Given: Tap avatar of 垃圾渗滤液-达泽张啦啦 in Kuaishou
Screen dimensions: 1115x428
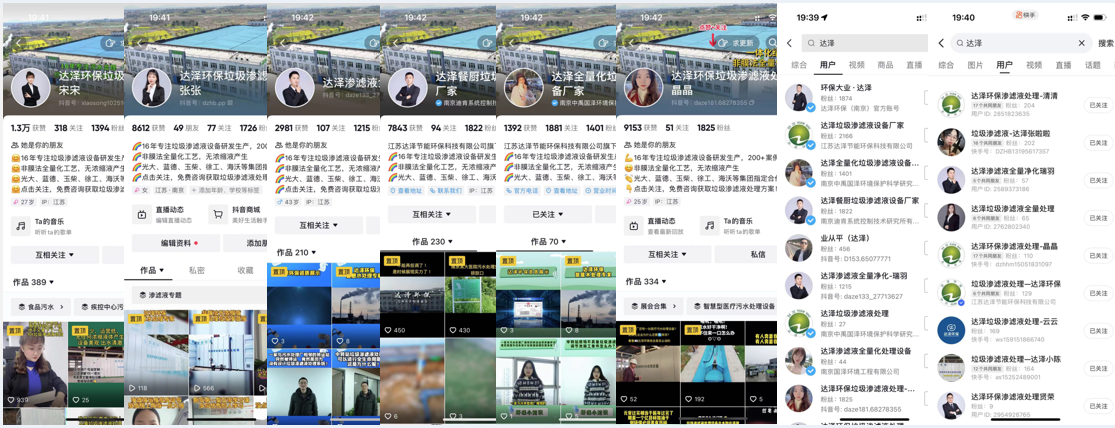Looking at the screenshot, I should tap(951, 141).
